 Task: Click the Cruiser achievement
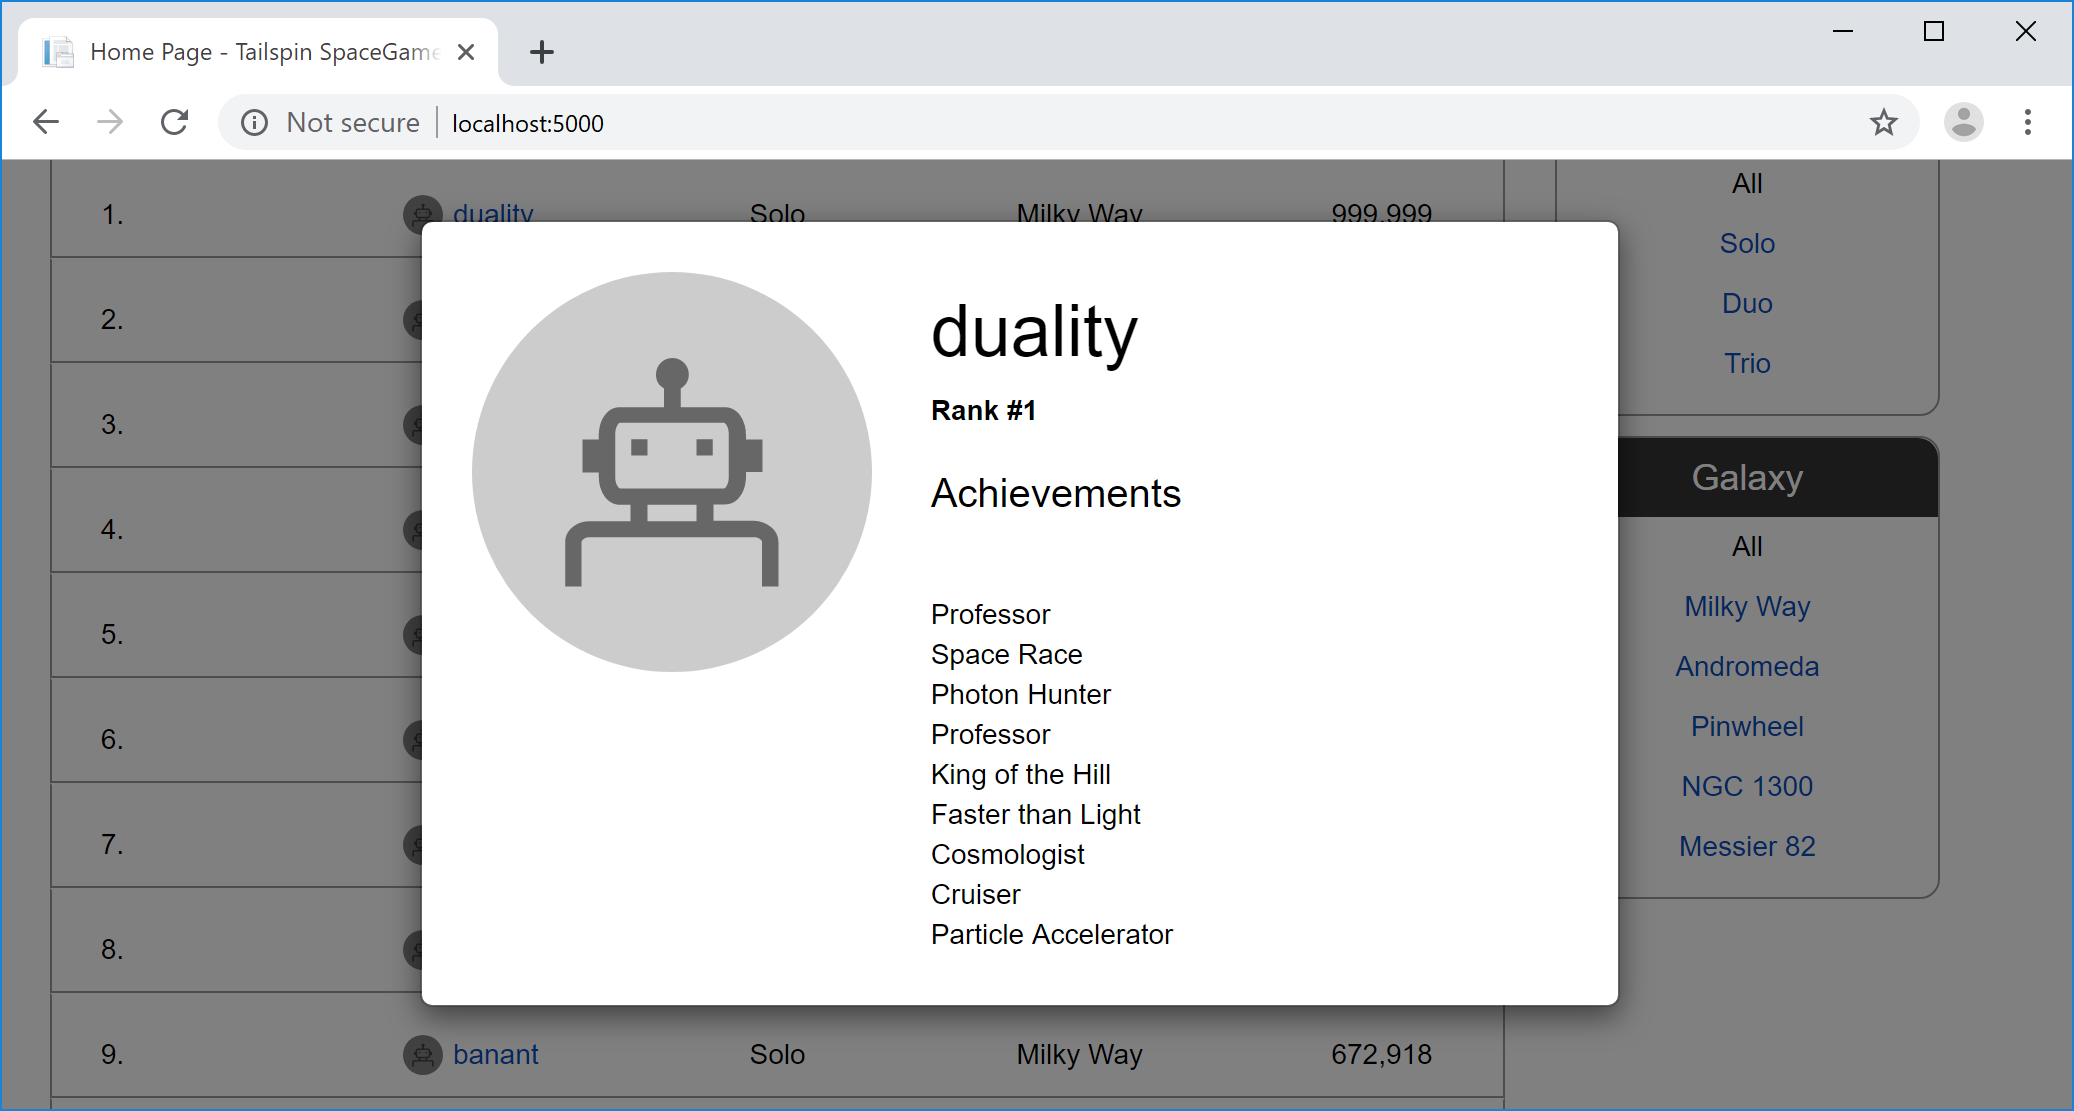[x=976, y=894]
